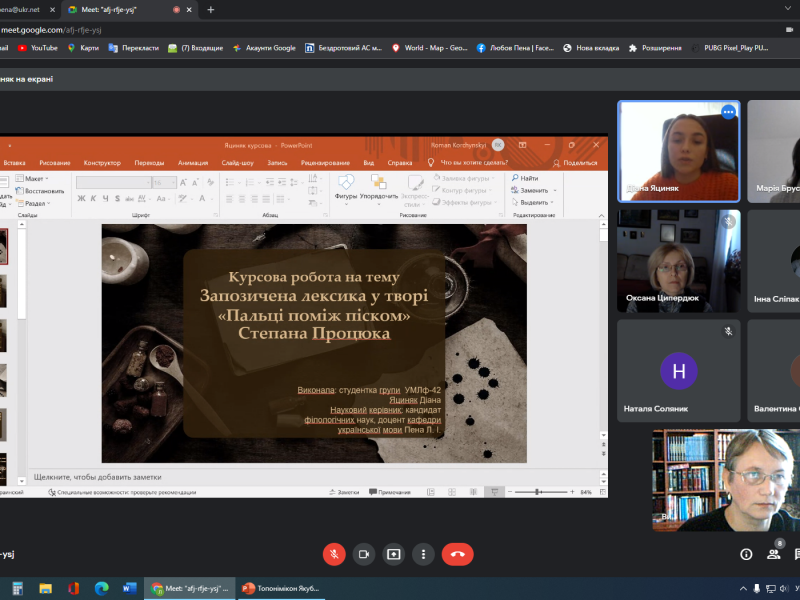Screen dimensions: 800x600
Task: Click the present screen icon
Action: (x=394, y=554)
